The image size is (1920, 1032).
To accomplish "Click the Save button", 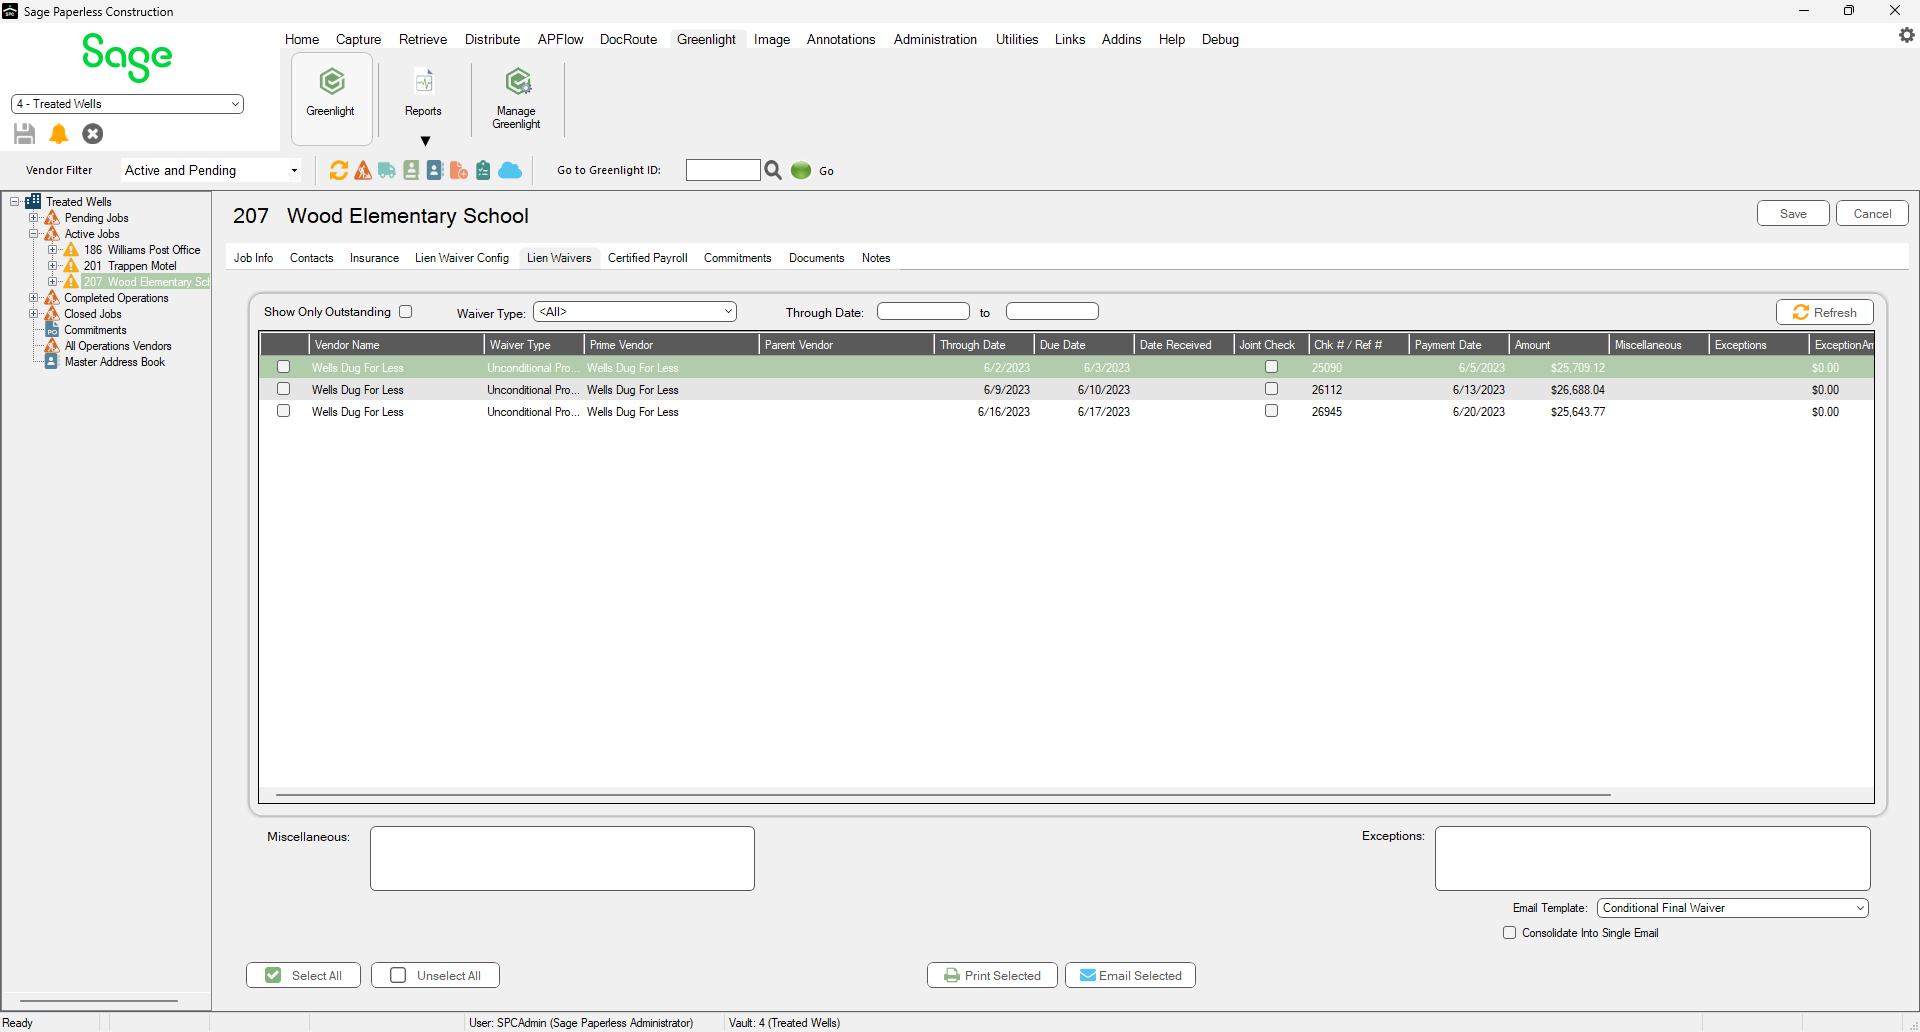I will [x=1793, y=213].
